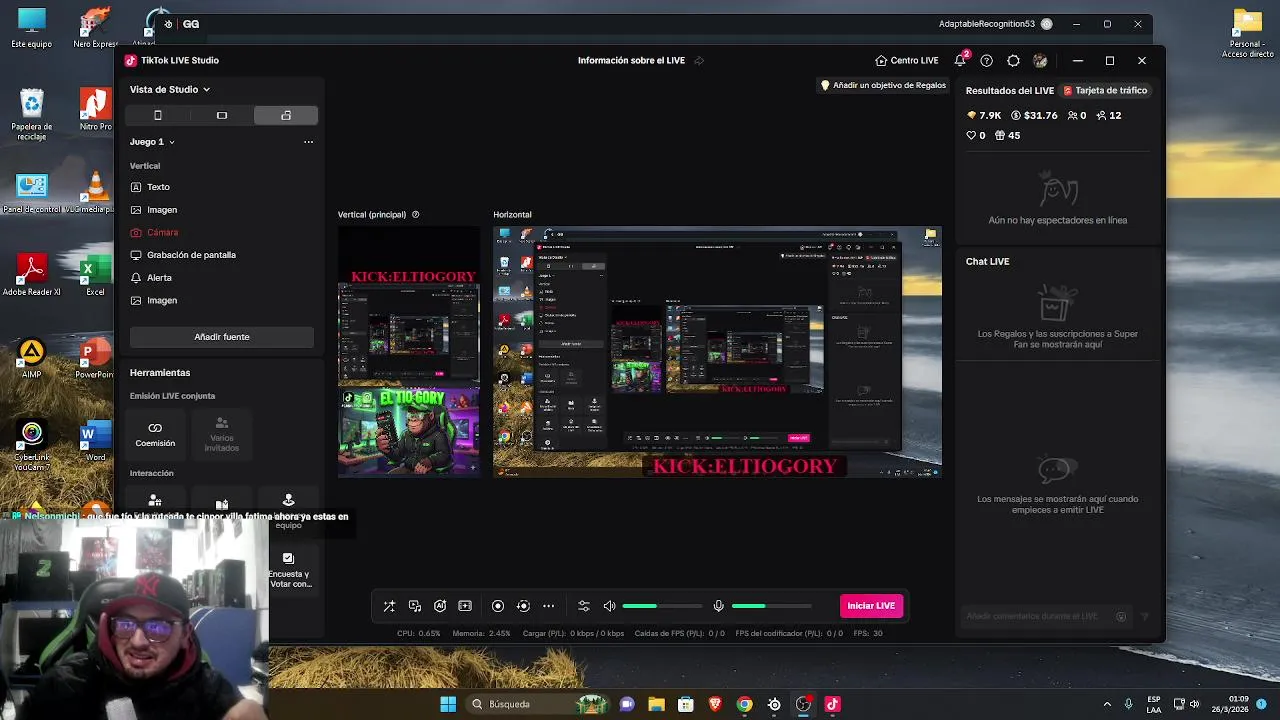The height and width of the screenshot is (720, 1280).
Task: Open Tarjeta de tráfico
Action: (x=1105, y=90)
